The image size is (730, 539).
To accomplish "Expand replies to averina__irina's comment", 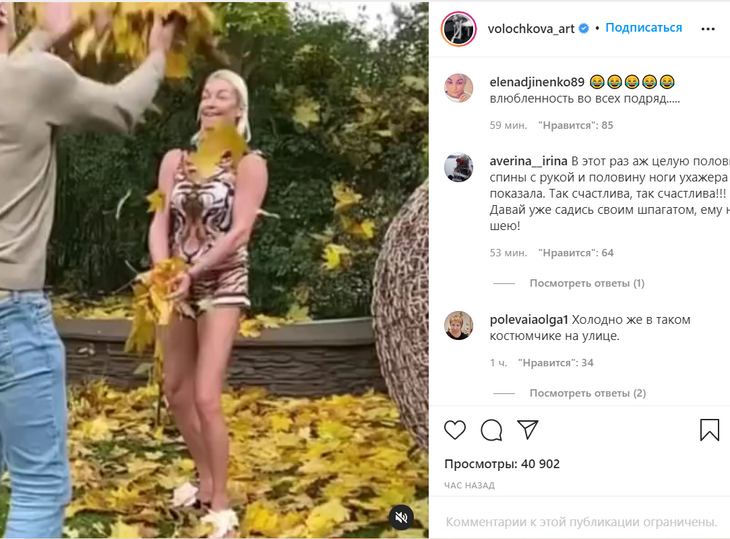I will [x=587, y=283].
